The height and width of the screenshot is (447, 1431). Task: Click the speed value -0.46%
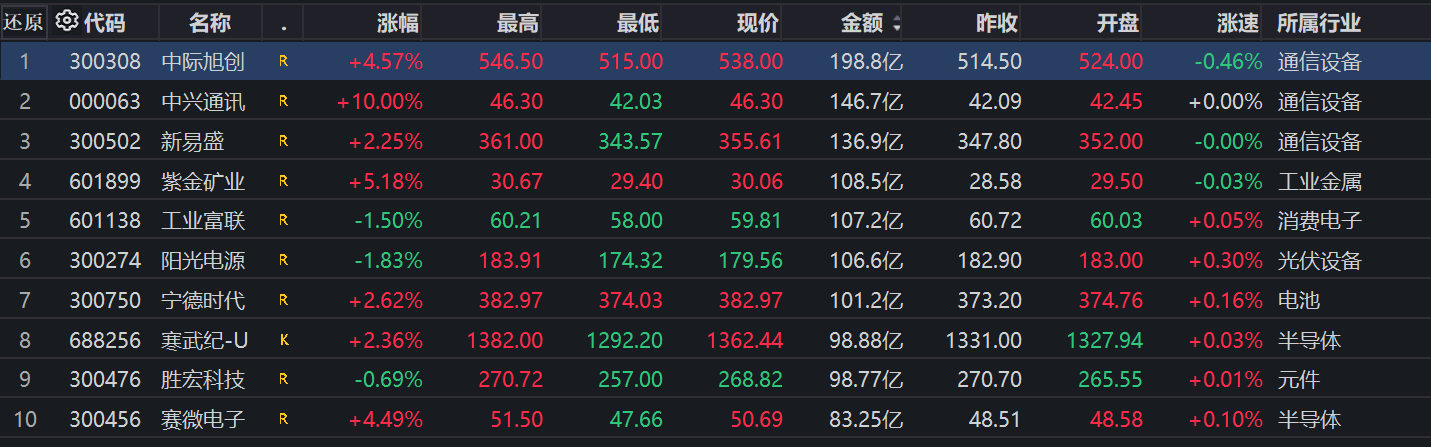[x=1228, y=62]
